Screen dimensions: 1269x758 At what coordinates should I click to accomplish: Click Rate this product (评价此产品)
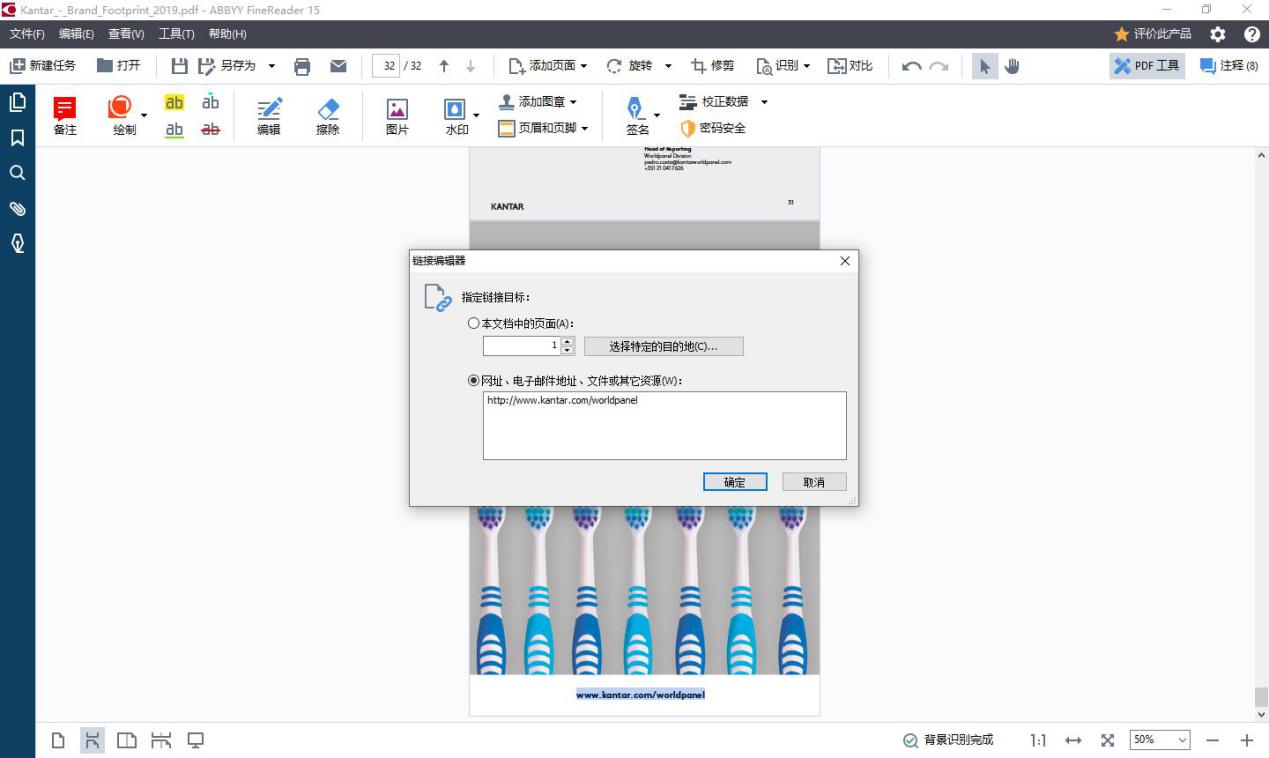click(1153, 34)
